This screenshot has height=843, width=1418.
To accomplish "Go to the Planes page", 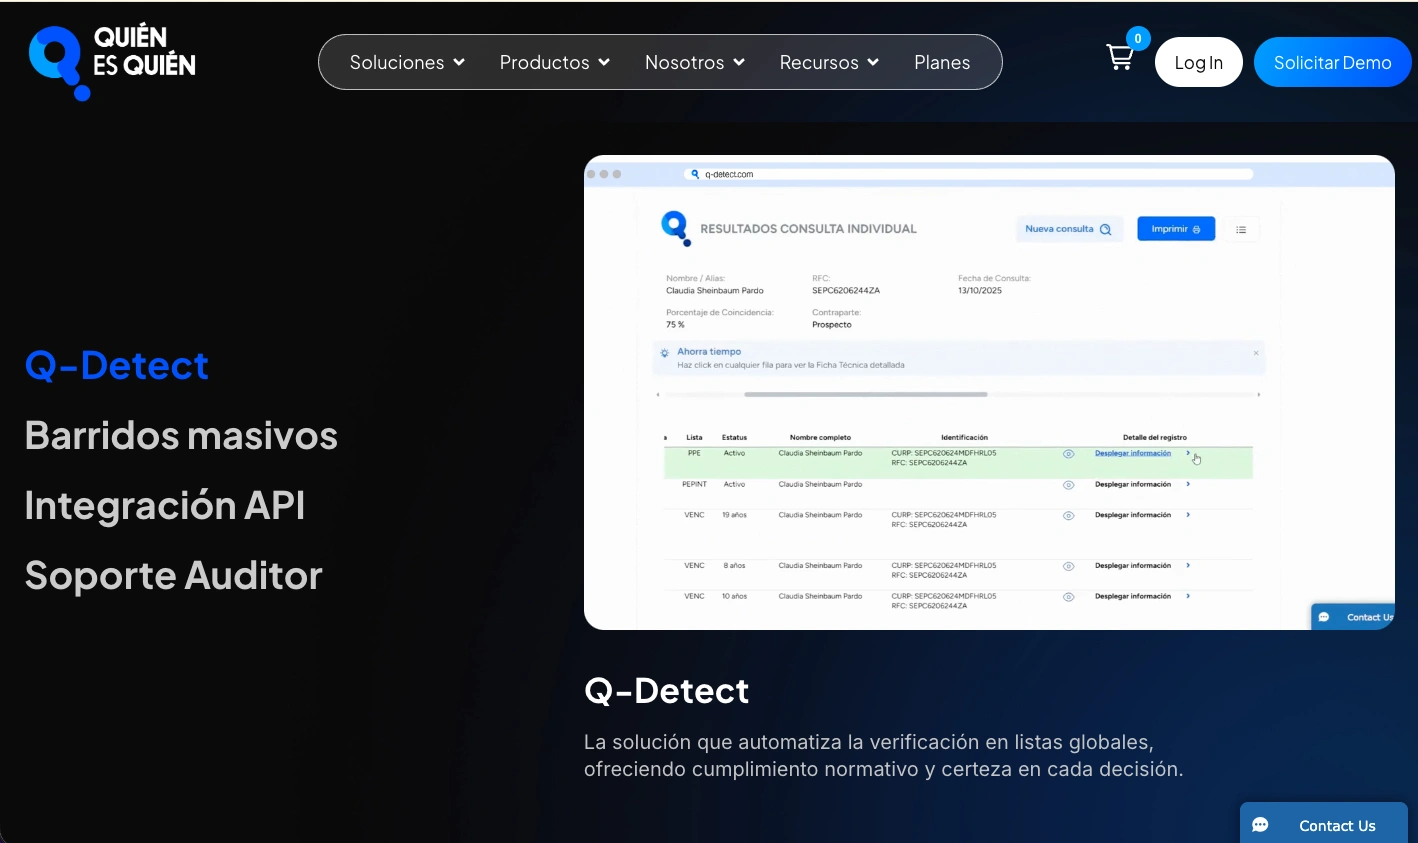I will (x=942, y=62).
